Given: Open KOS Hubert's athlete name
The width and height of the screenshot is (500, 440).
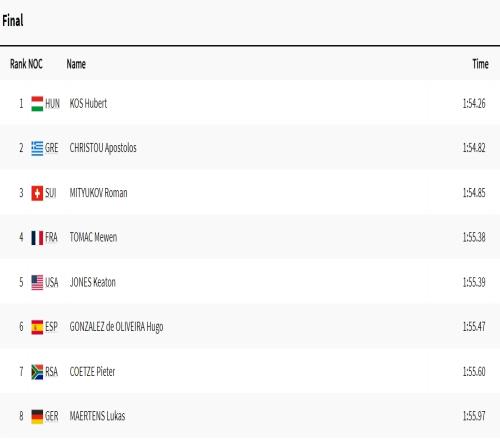Looking at the screenshot, I should [x=88, y=104].
